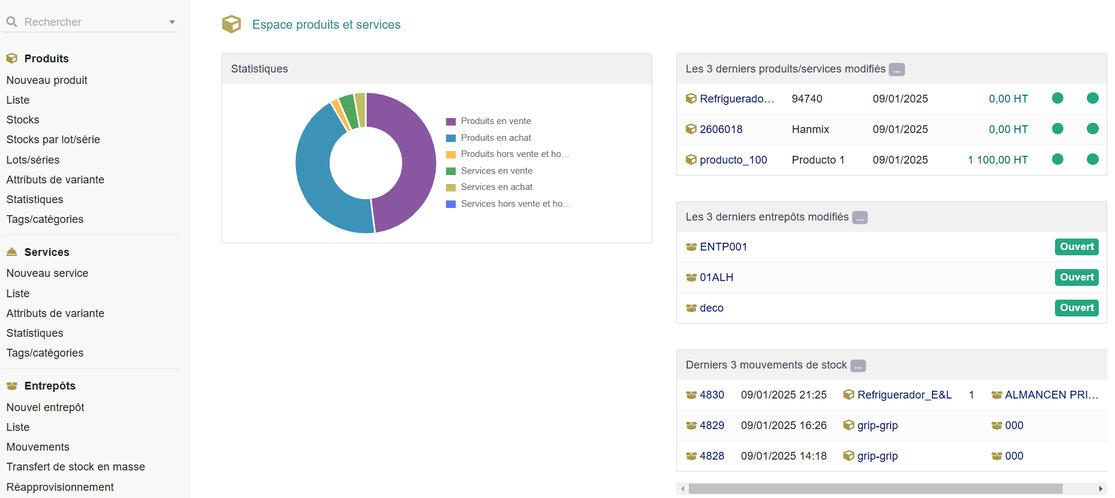
Task: Click warehouse icon beside ALMANCEN PRI…
Action: pyautogui.click(x=996, y=395)
